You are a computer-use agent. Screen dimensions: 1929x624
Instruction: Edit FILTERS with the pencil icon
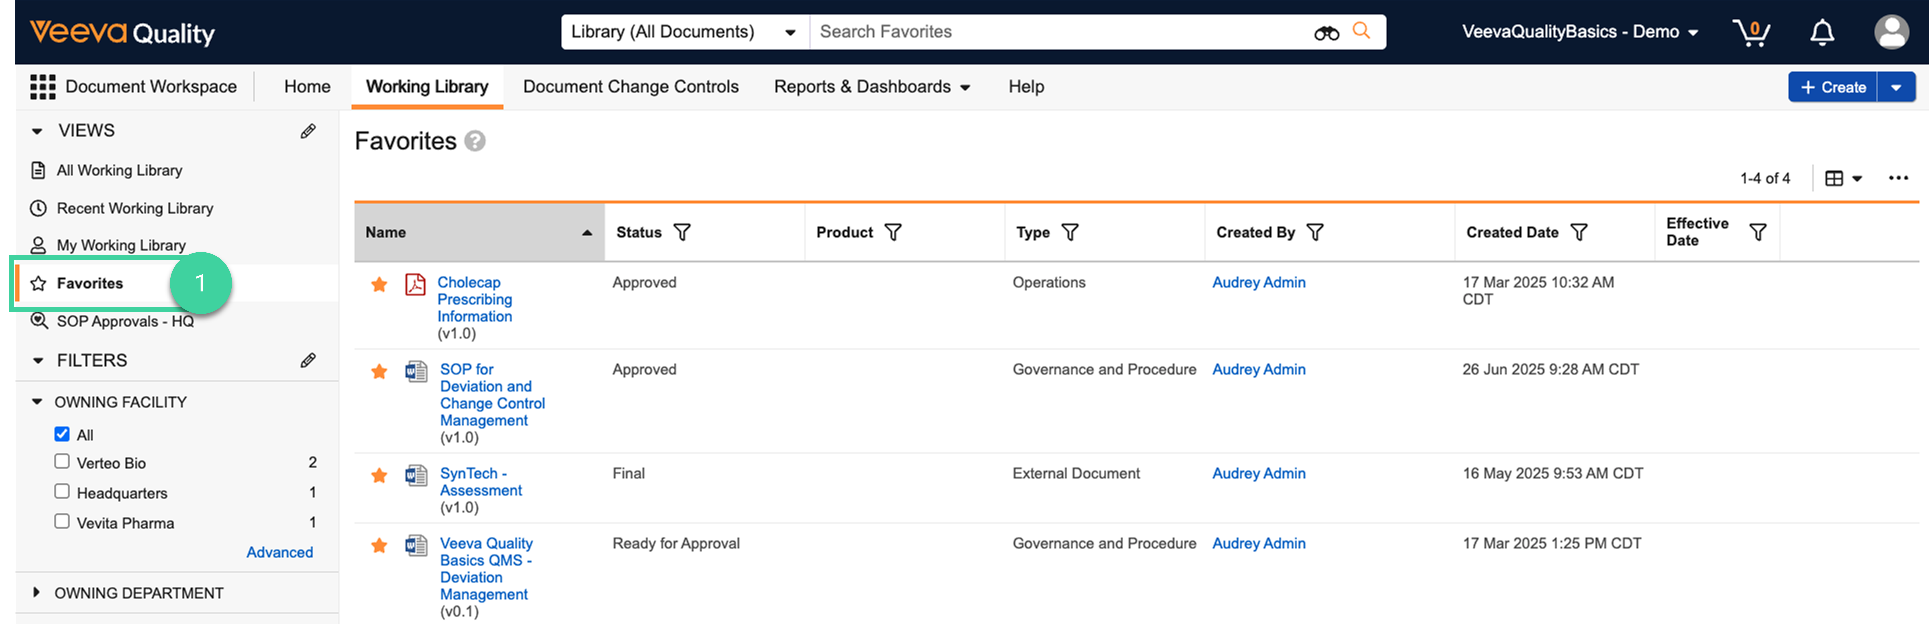pos(308,360)
